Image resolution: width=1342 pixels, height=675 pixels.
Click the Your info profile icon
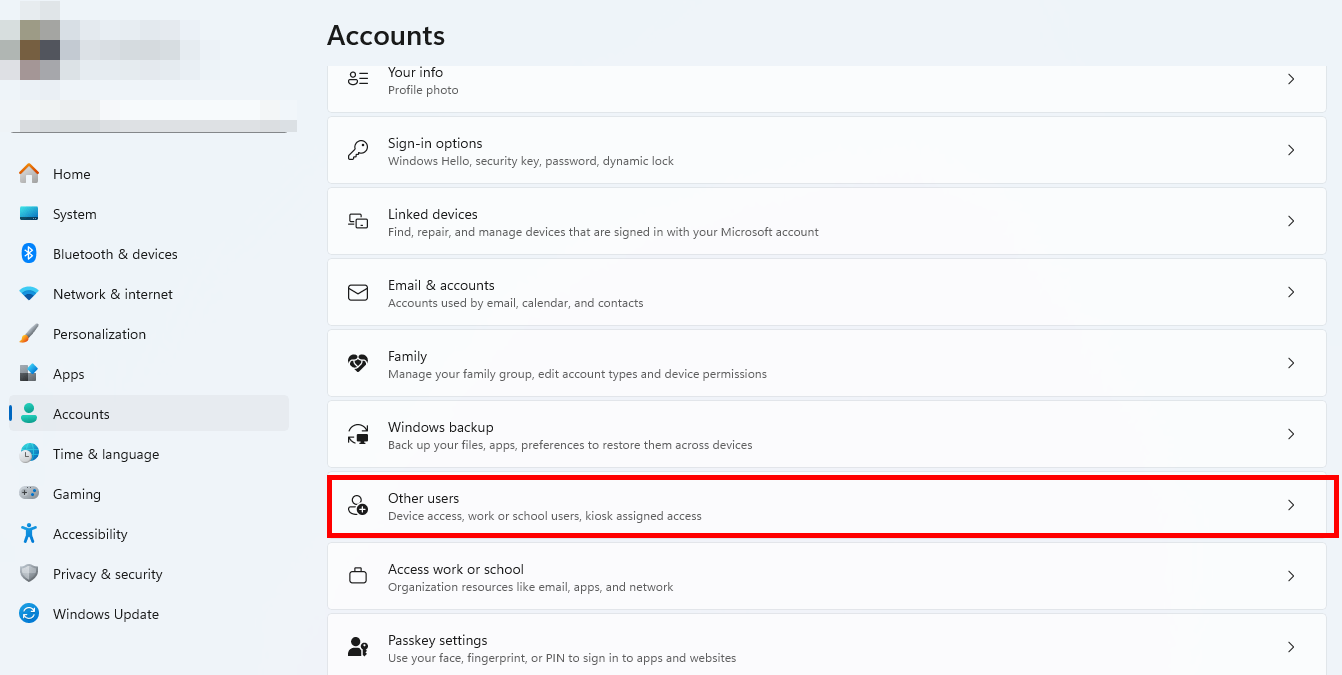click(358, 79)
